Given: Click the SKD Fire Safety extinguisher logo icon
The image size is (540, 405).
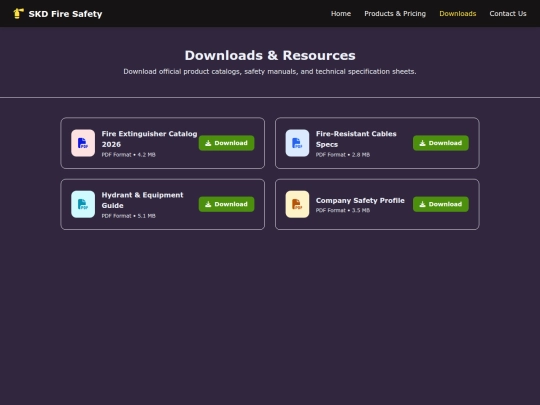Looking at the screenshot, I should (18, 14).
